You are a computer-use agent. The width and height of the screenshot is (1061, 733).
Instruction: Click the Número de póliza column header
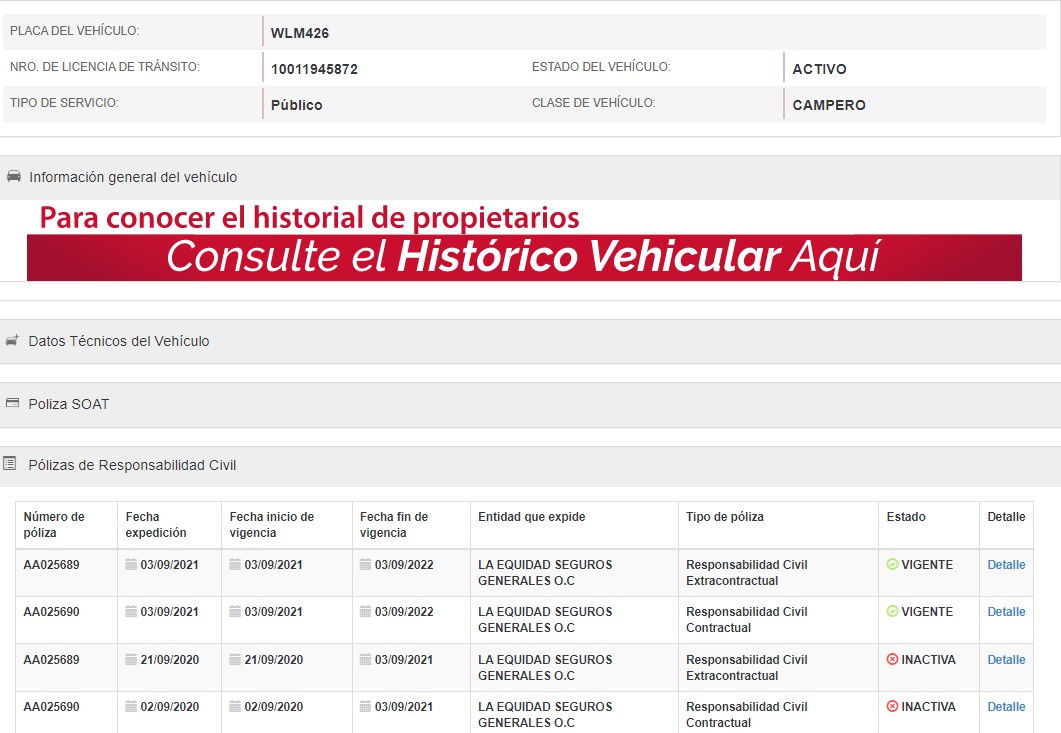tap(54, 525)
